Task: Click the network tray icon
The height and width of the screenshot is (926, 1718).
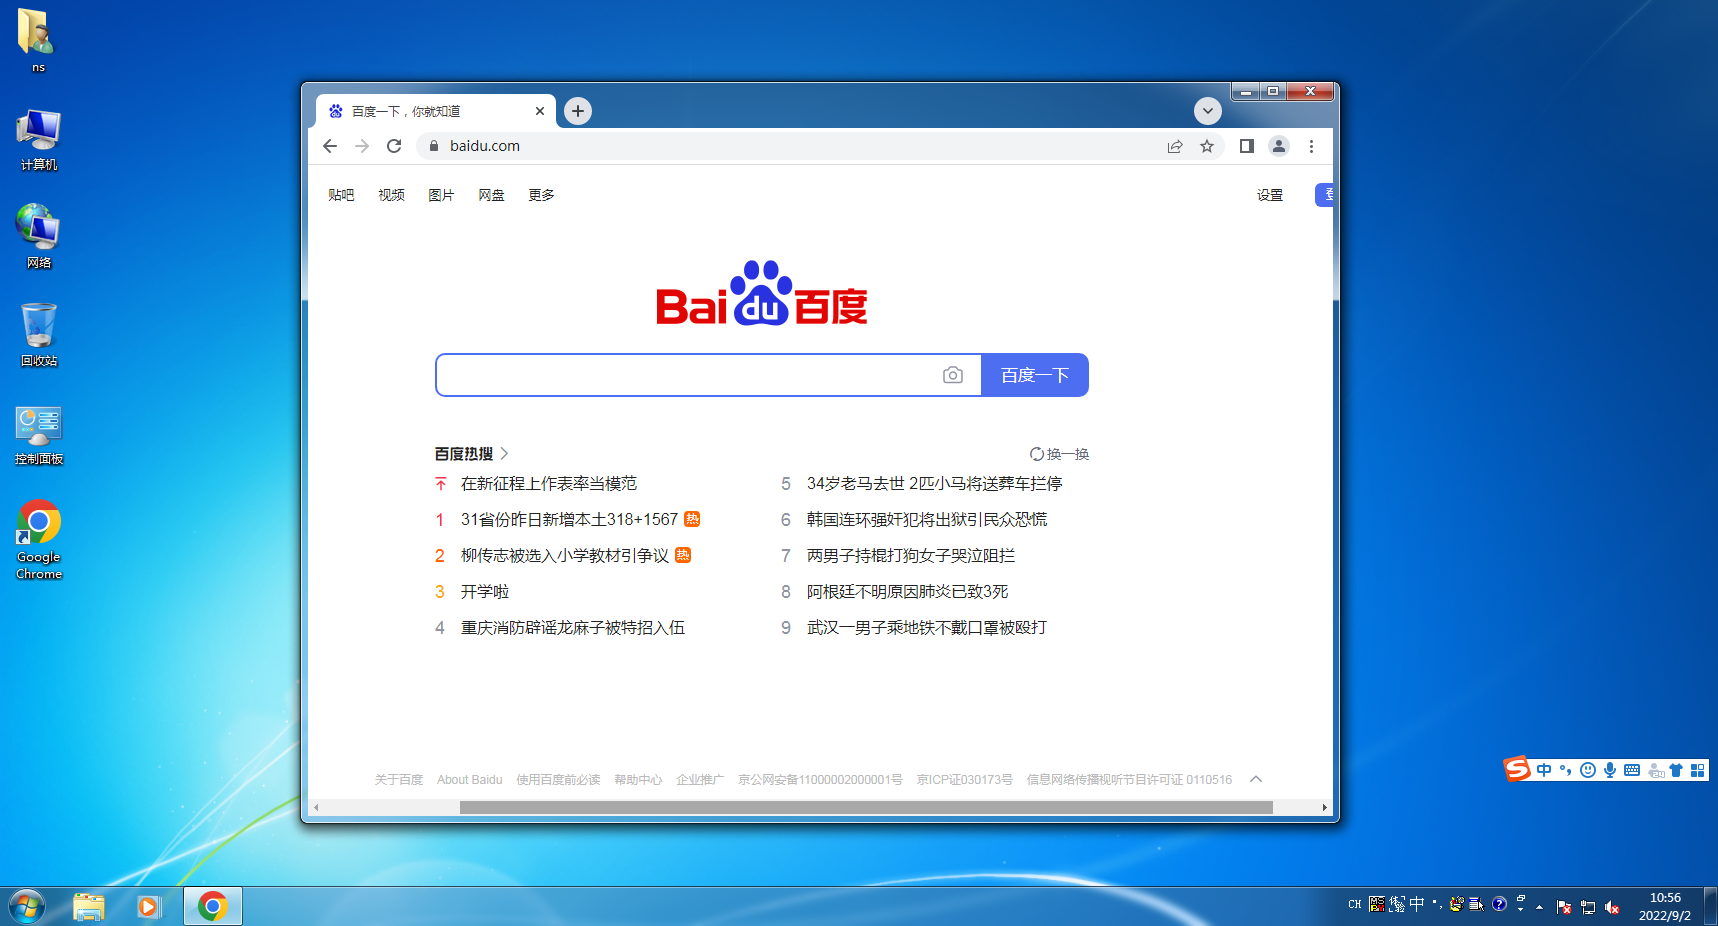Action: (1588, 907)
